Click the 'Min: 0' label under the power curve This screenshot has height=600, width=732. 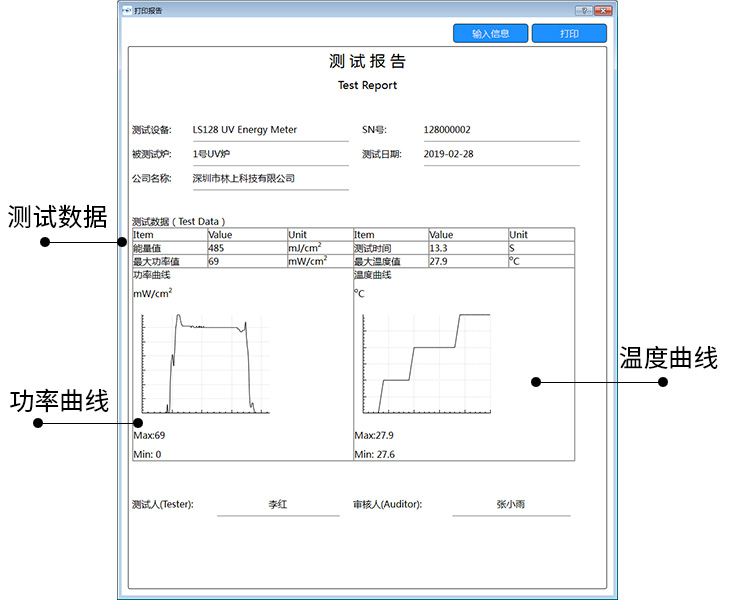[148, 454]
